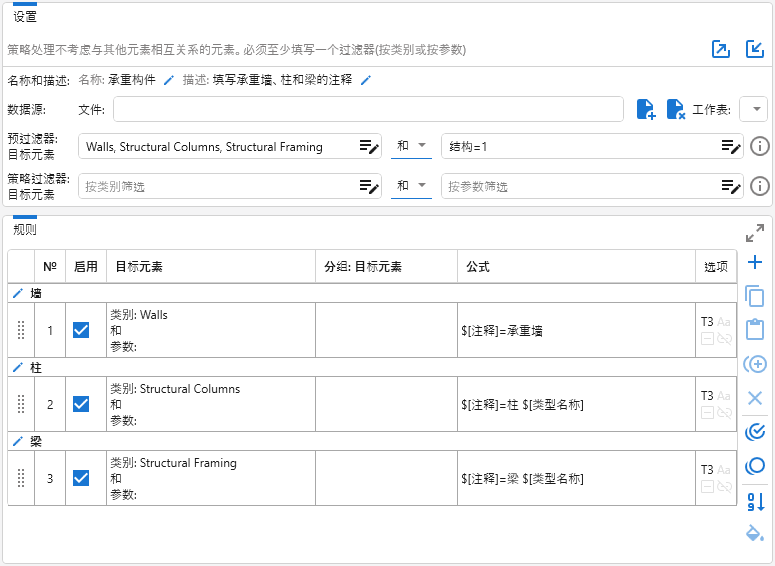
Task: Open pre-filter 和 operator dropdown
Action: coord(411,146)
